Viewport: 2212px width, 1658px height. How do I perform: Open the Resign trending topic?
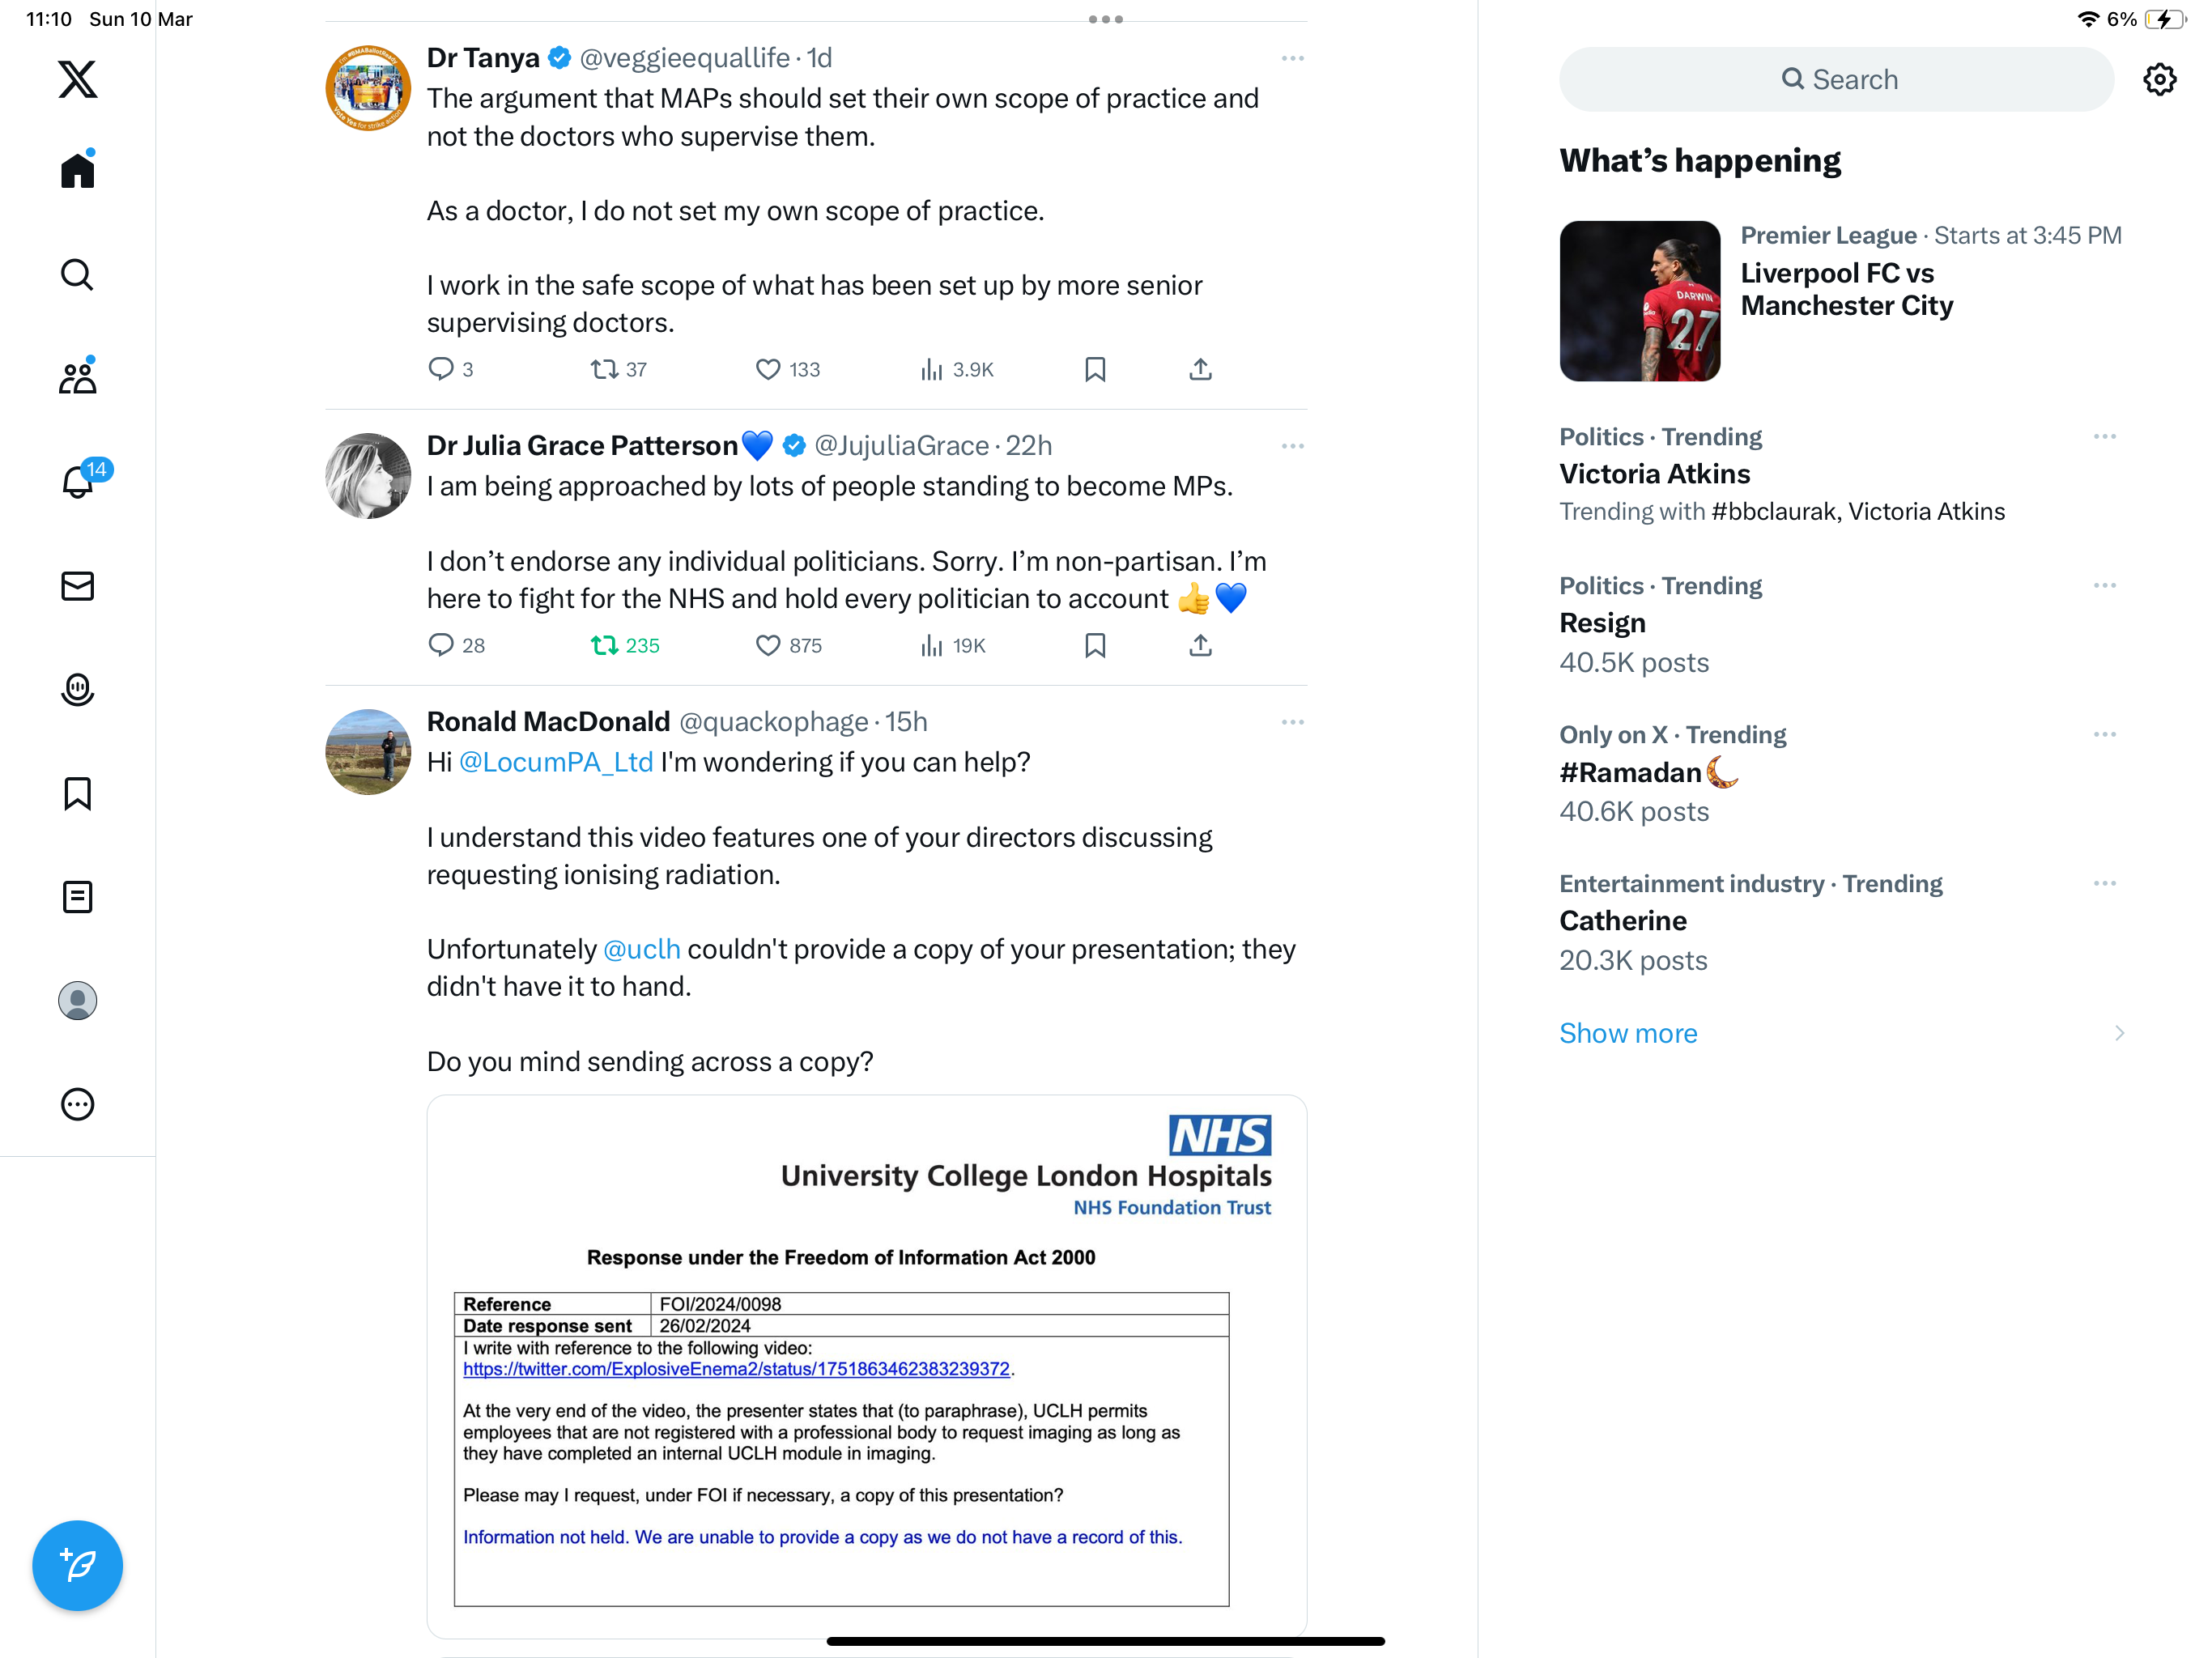1602,623
